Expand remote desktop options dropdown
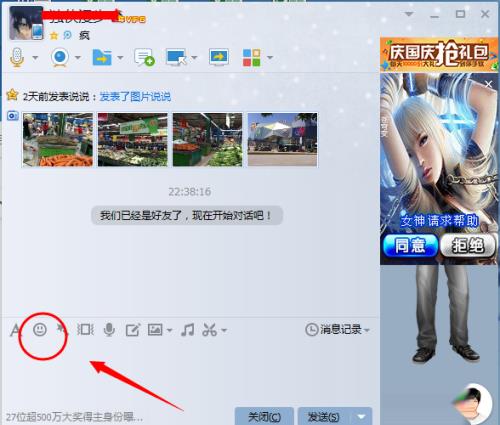The image size is (500, 425). click(194, 57)
